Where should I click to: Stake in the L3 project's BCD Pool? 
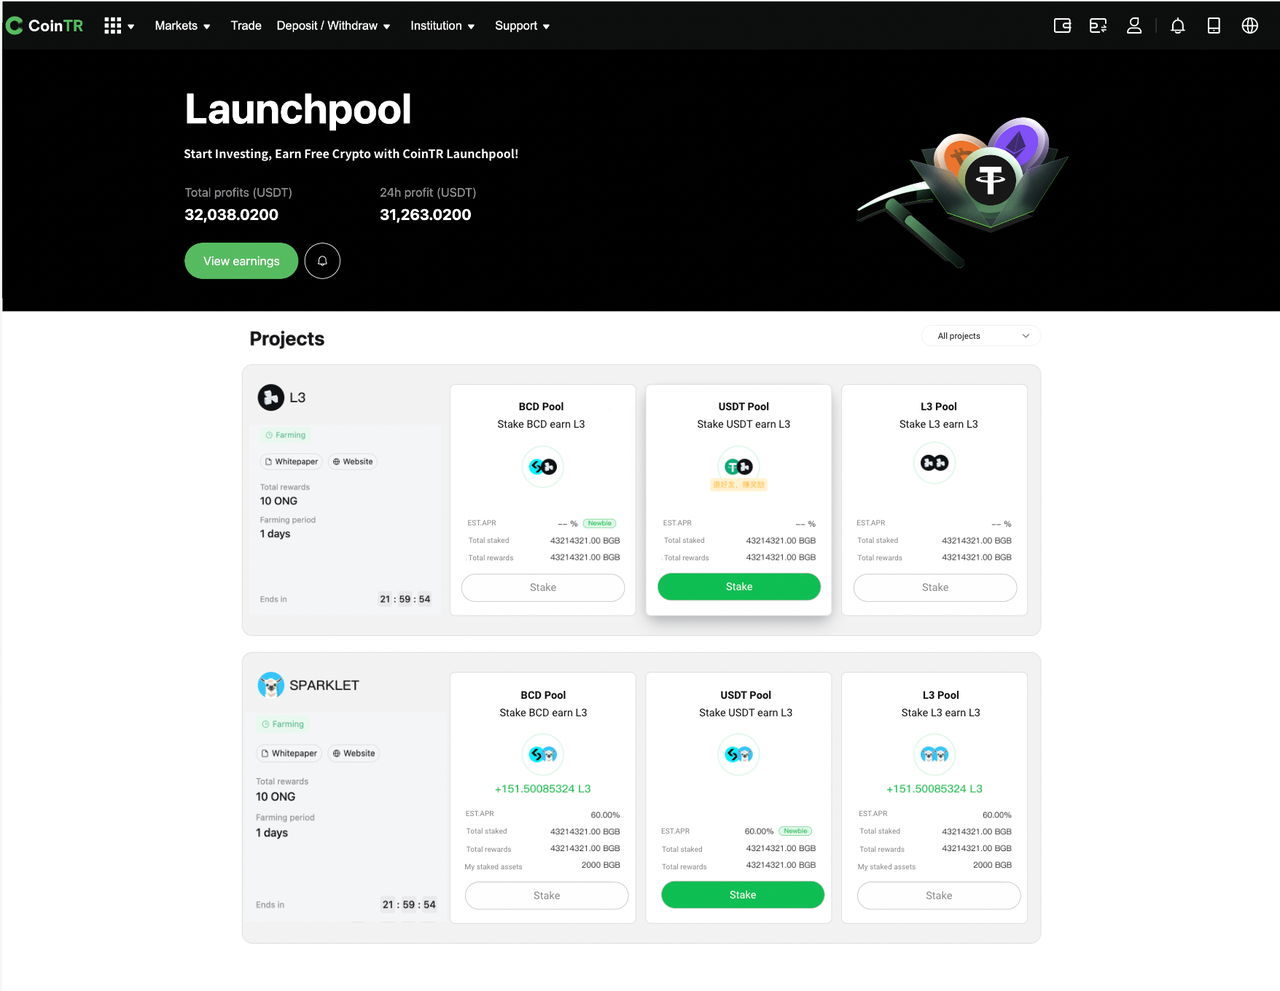(x=543, y=588)
